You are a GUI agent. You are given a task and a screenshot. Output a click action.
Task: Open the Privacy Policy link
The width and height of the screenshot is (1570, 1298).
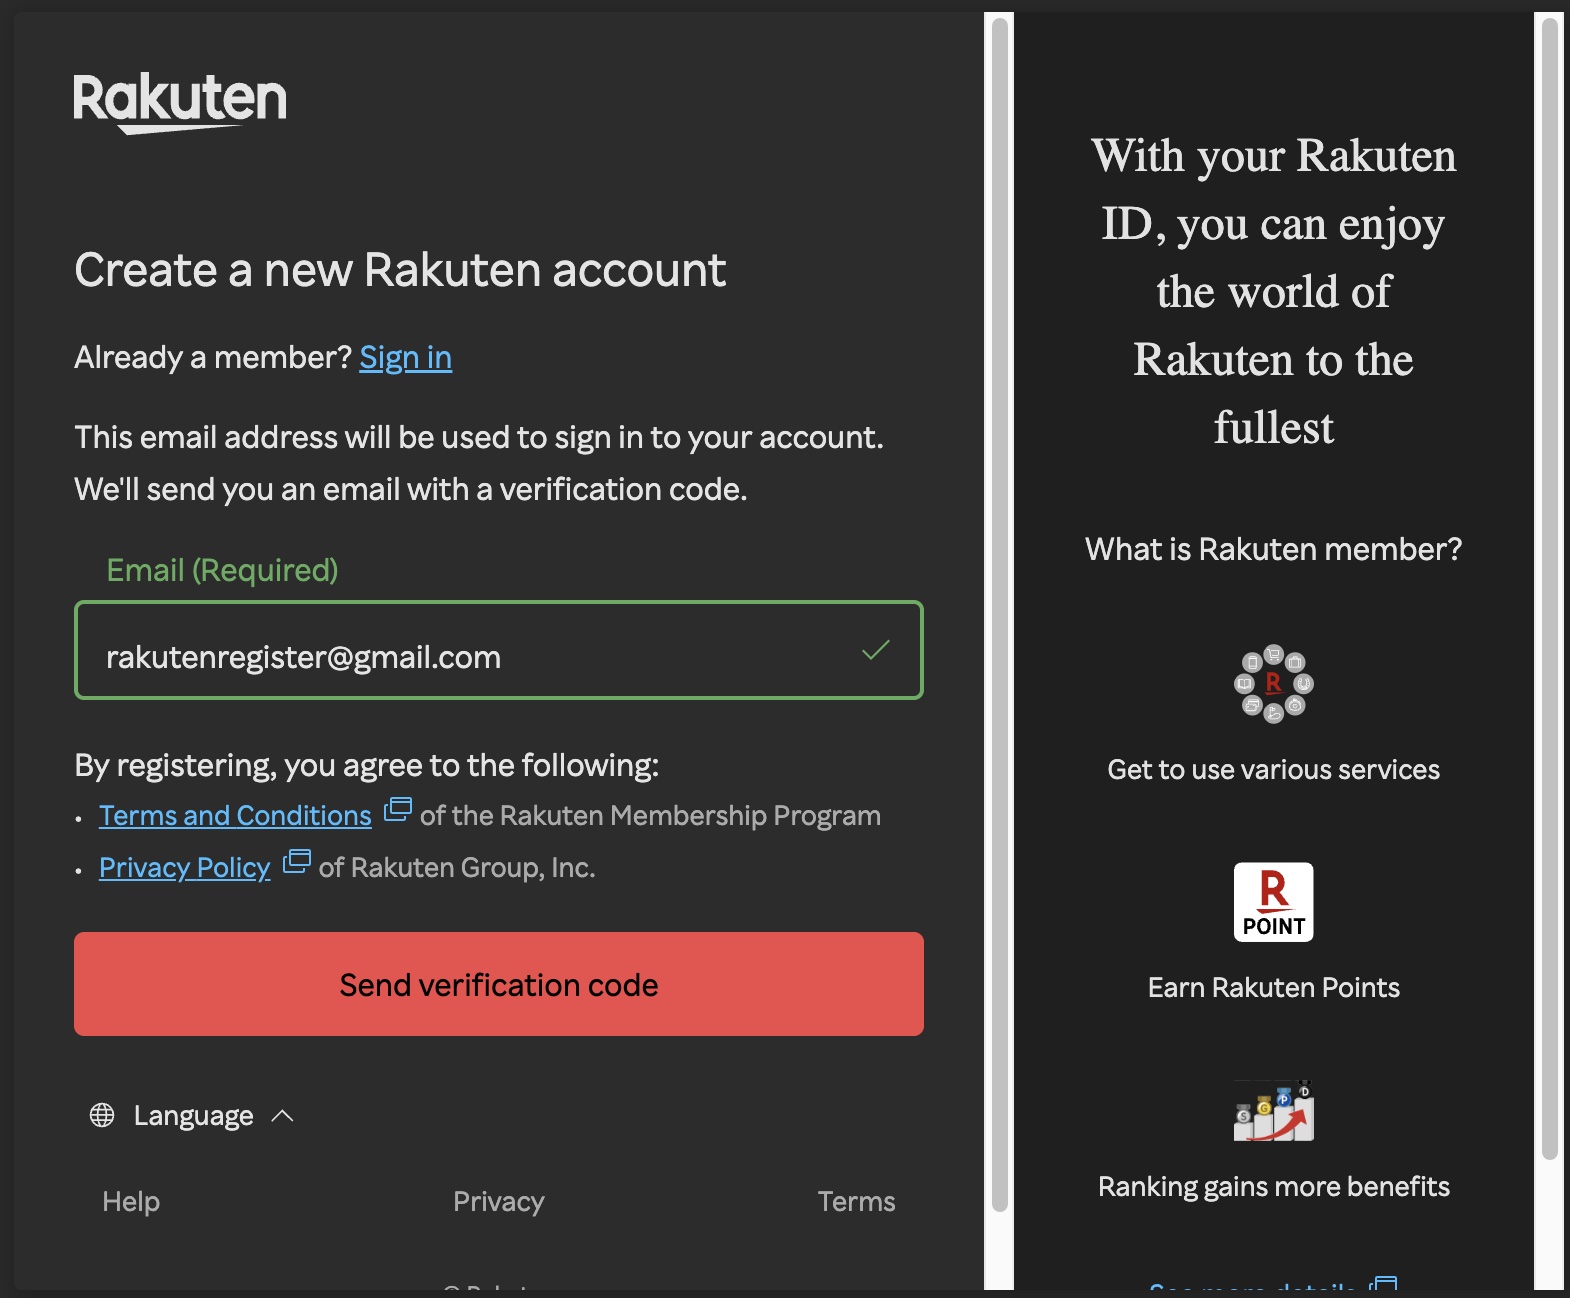pos(185,868)
